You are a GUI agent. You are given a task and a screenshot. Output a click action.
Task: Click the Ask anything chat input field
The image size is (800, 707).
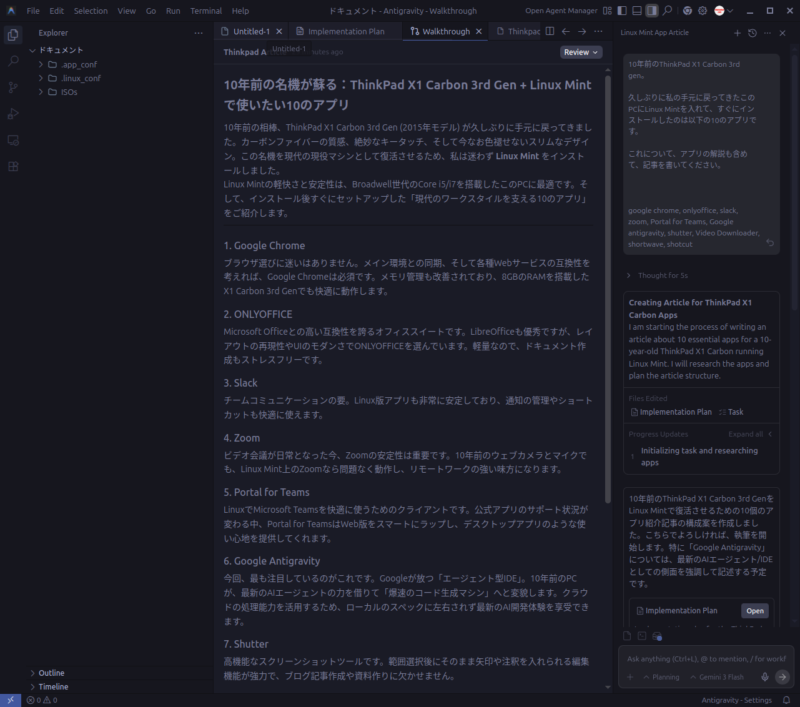click(705, 659)
